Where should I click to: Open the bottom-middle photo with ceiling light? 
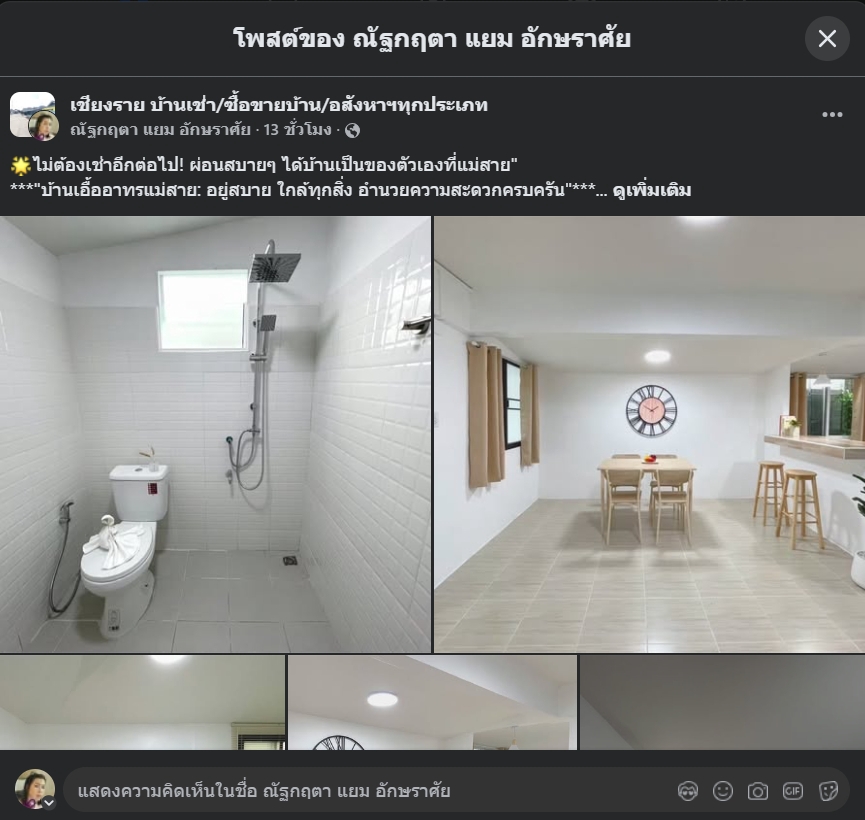432,702
